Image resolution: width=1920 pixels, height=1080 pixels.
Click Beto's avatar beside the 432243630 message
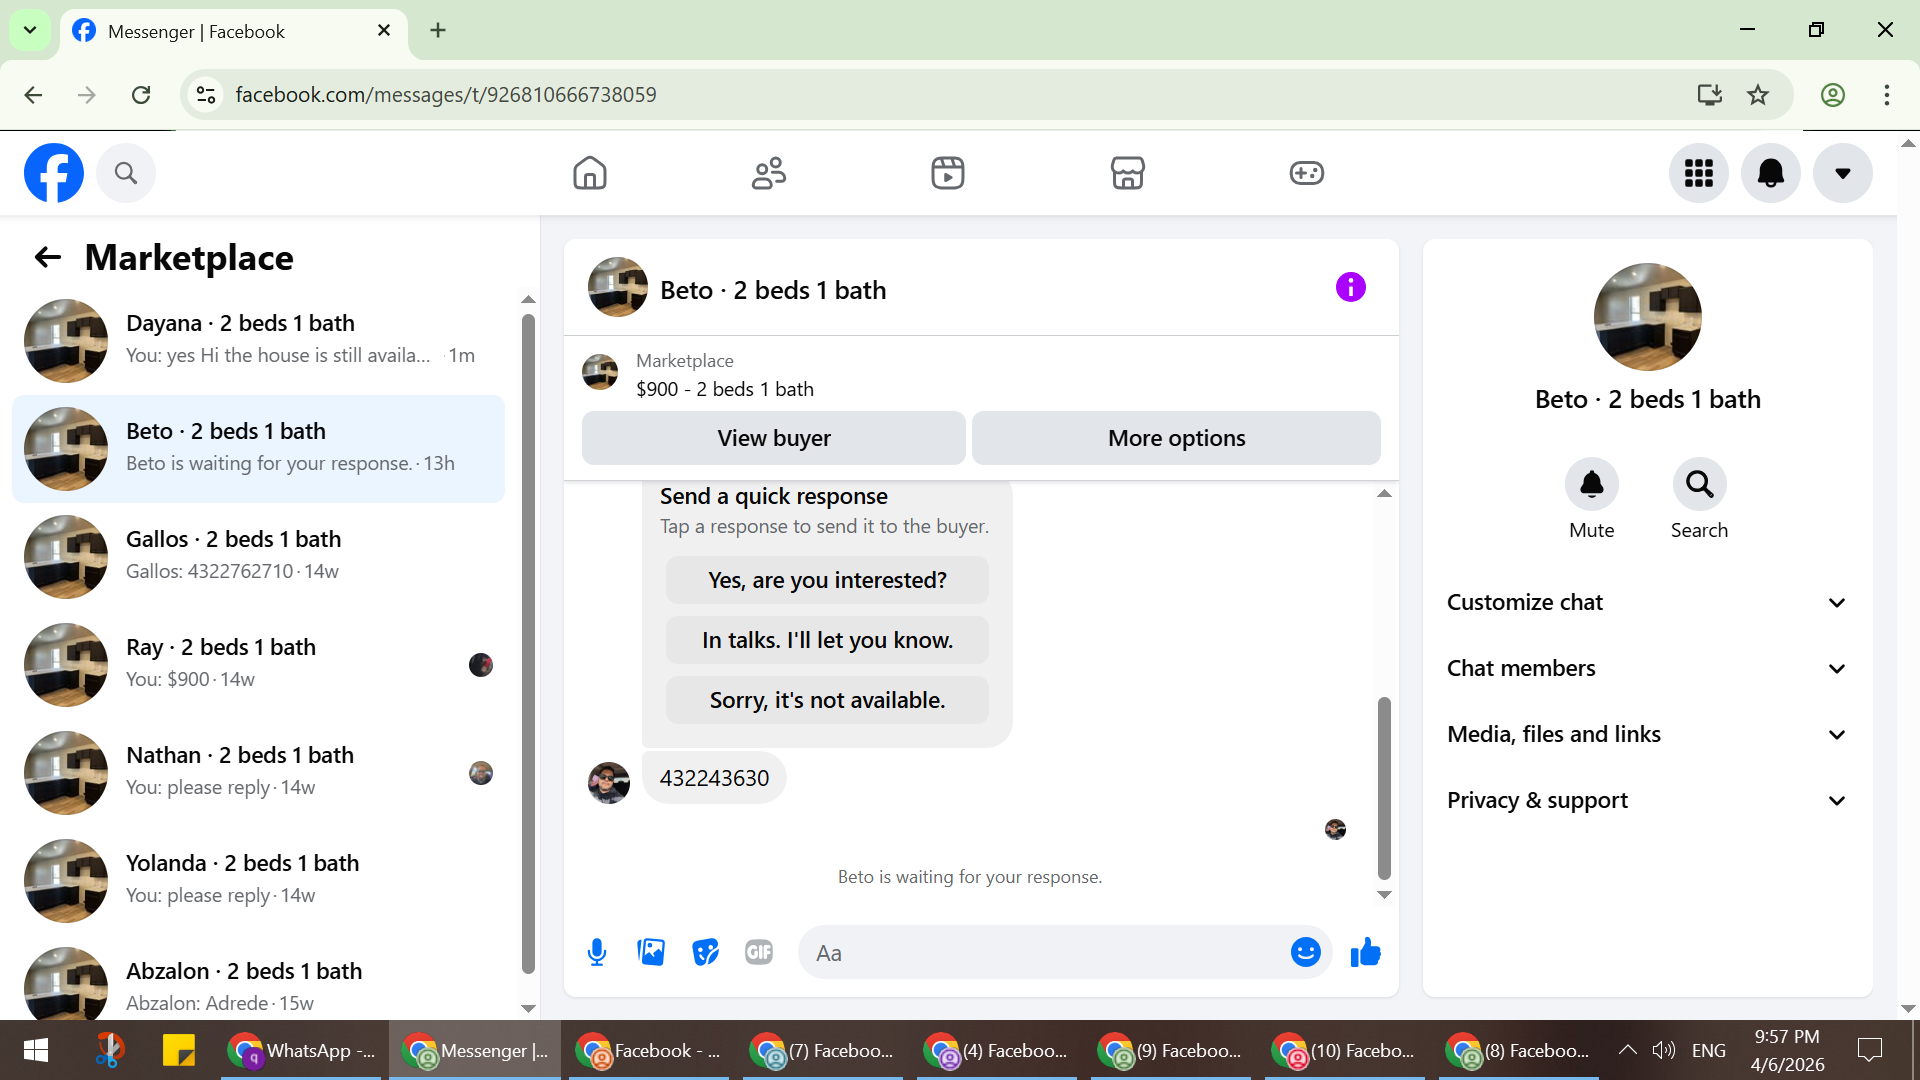coord(609,782)
